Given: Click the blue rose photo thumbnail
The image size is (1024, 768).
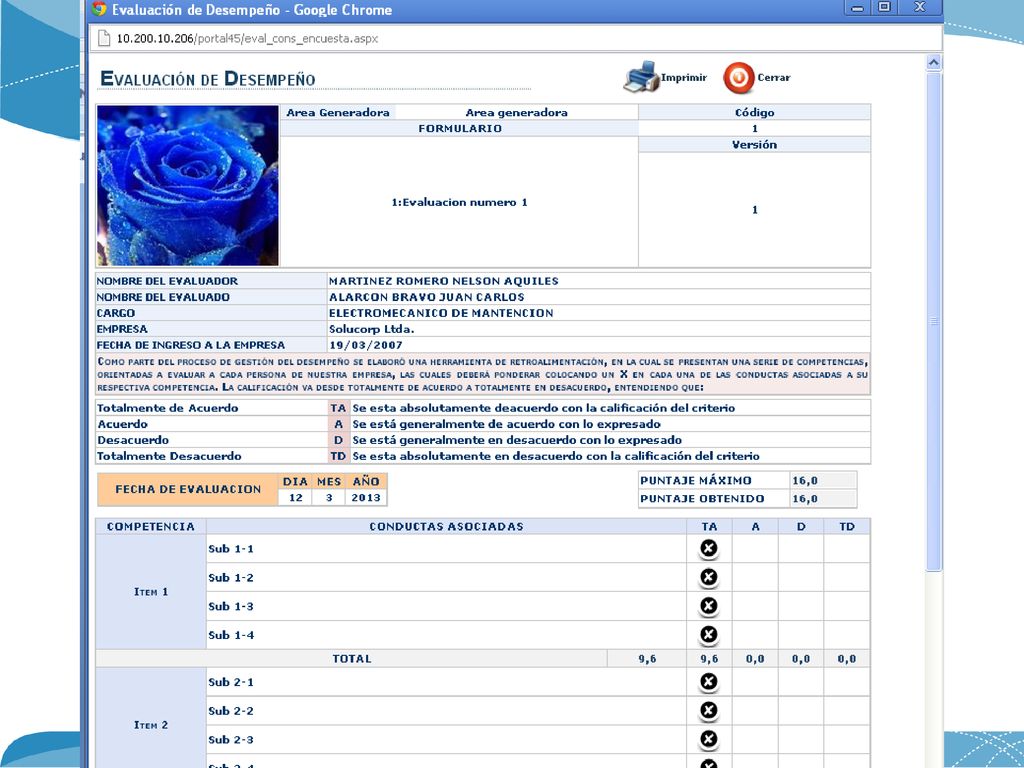Looking at the screenshot, I should pos(188,185).
